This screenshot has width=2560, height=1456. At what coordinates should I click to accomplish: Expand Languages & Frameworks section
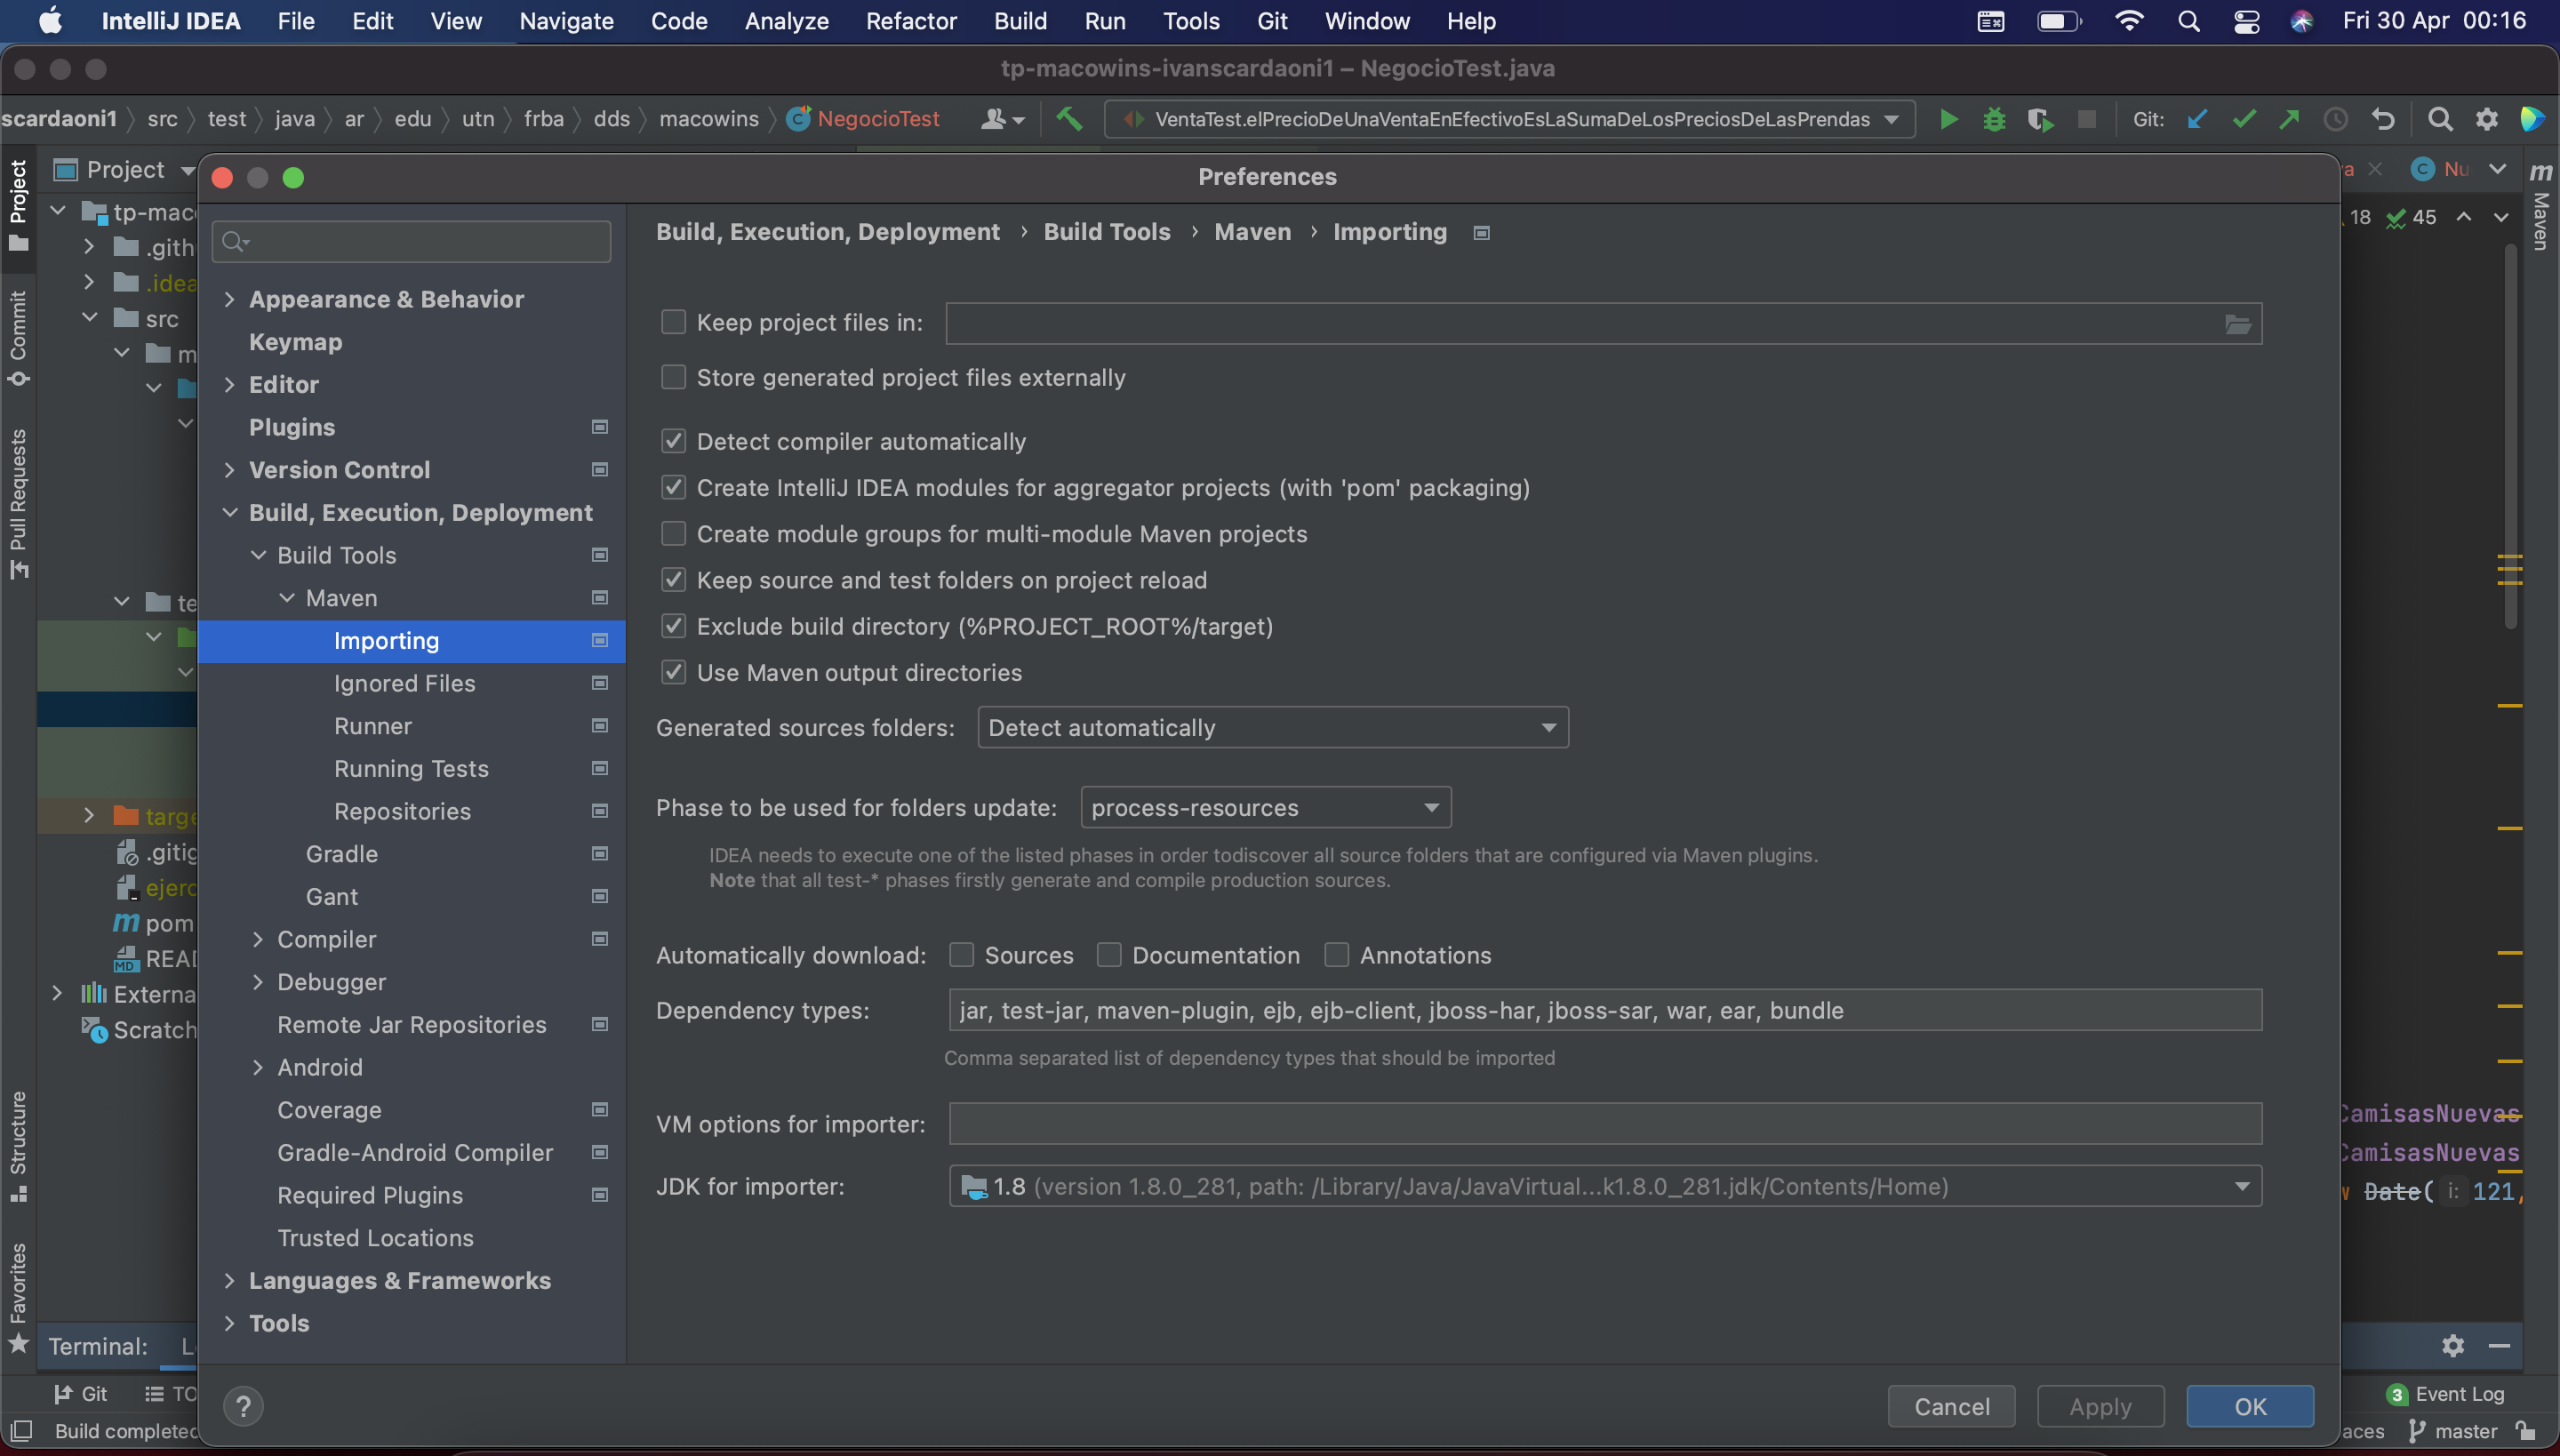230,1280
